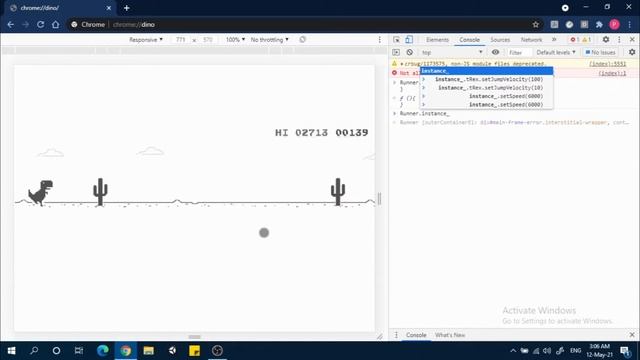Choose instance_.tRex.setJumpVelocity(10) suggestion
The image size is (640, 360).
(487, 88)
